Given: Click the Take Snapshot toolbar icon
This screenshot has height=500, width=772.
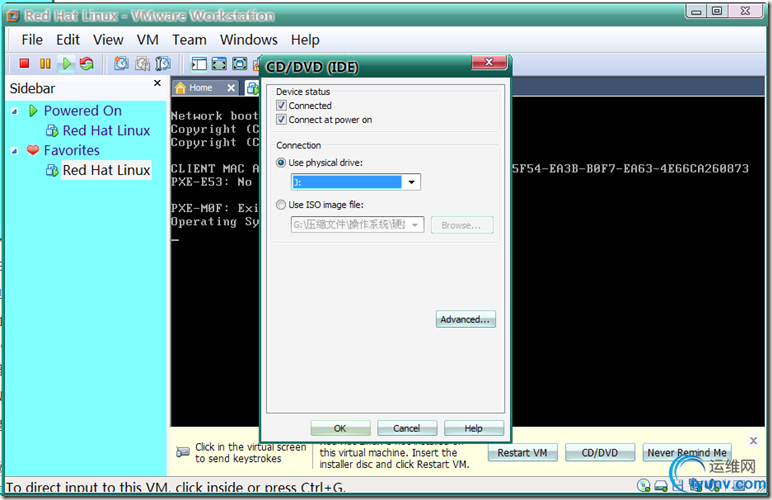Looking at the screenshot, I should tap(121, 63).
